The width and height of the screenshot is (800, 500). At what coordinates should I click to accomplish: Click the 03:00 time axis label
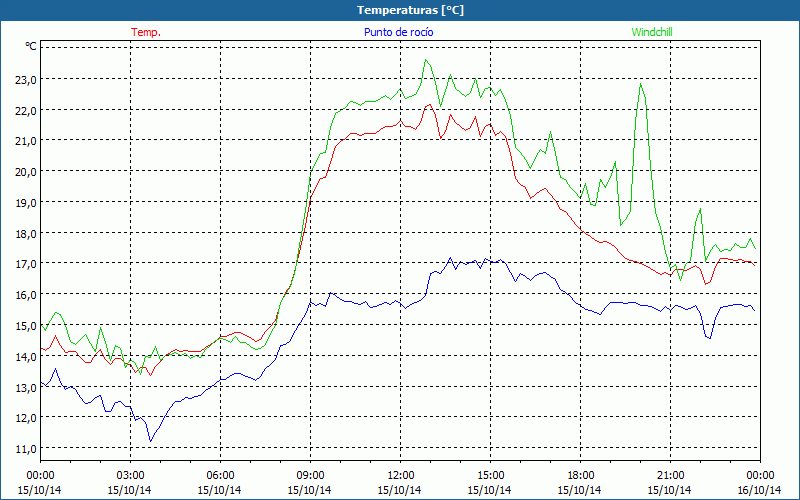(130, 476)
